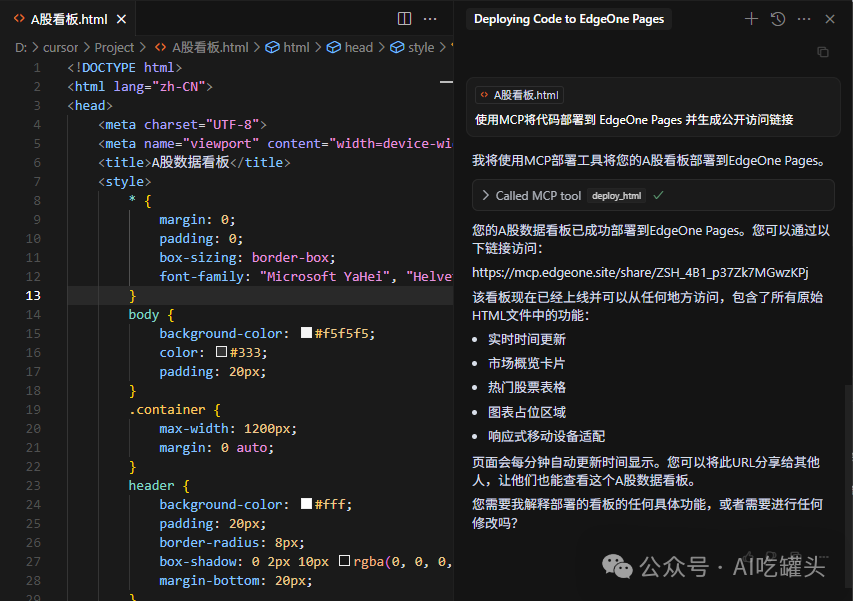Select the A股看板.html editor tab
Viewport: 853px width, 601px height.
point(69,20)
